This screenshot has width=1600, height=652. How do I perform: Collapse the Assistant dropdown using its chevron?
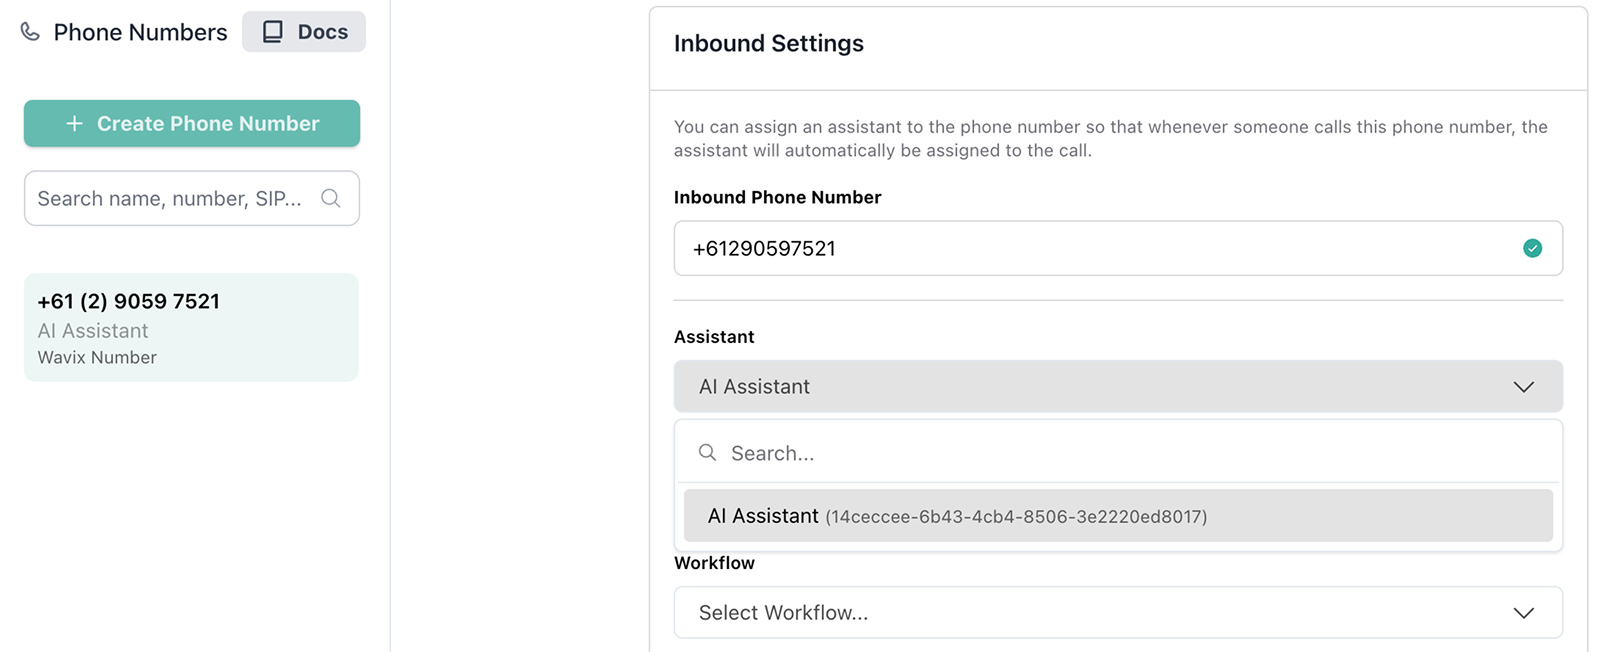pos(1523,387)
